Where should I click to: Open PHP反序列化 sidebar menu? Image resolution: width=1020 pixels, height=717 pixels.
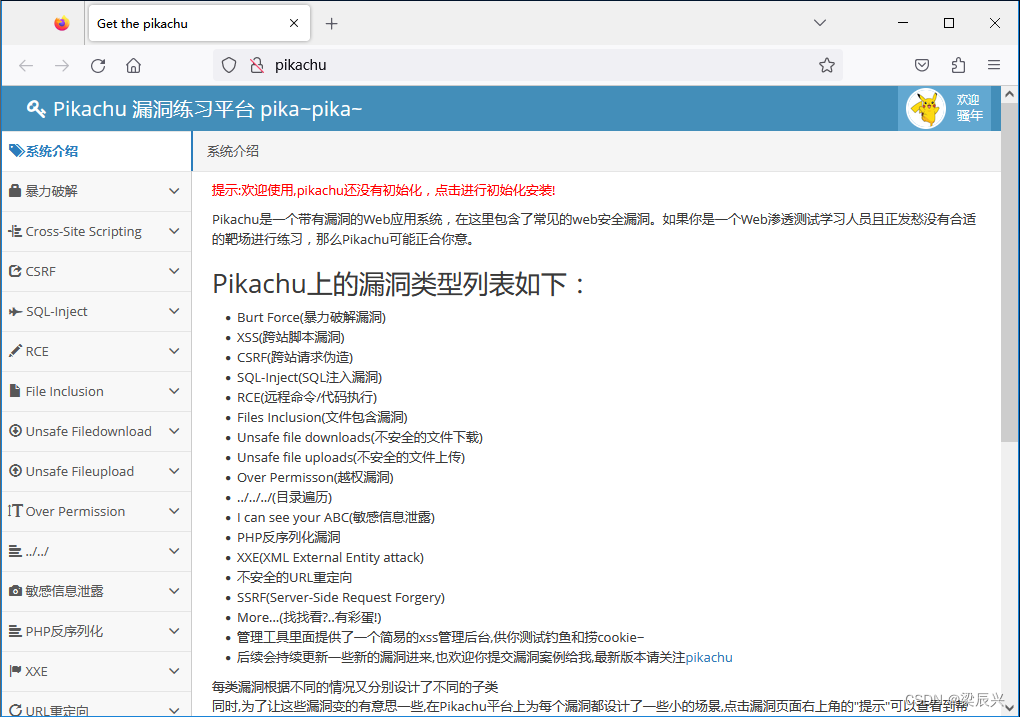(96, 631)
